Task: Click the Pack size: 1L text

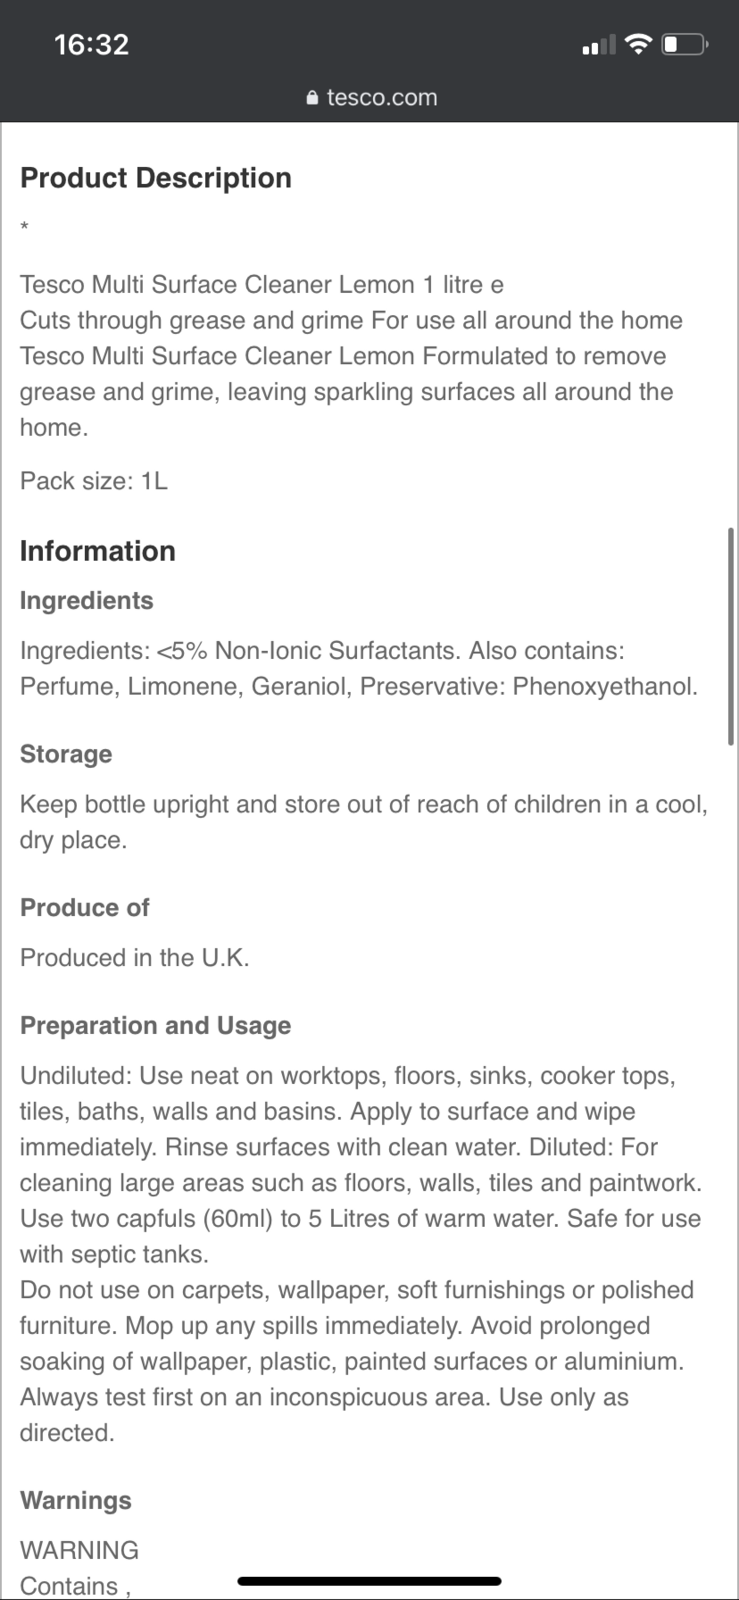Action: coord(94,481)
